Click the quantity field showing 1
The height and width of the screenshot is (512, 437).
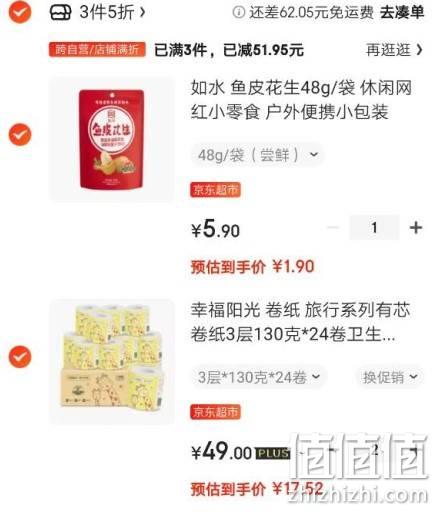pyautogui.click(x=374, y=228)
